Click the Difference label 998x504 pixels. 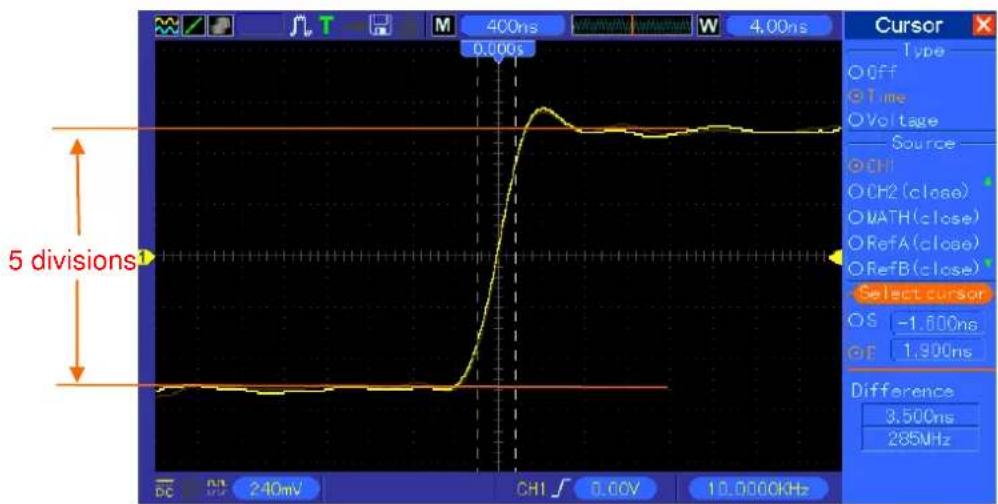pos(901,391)
